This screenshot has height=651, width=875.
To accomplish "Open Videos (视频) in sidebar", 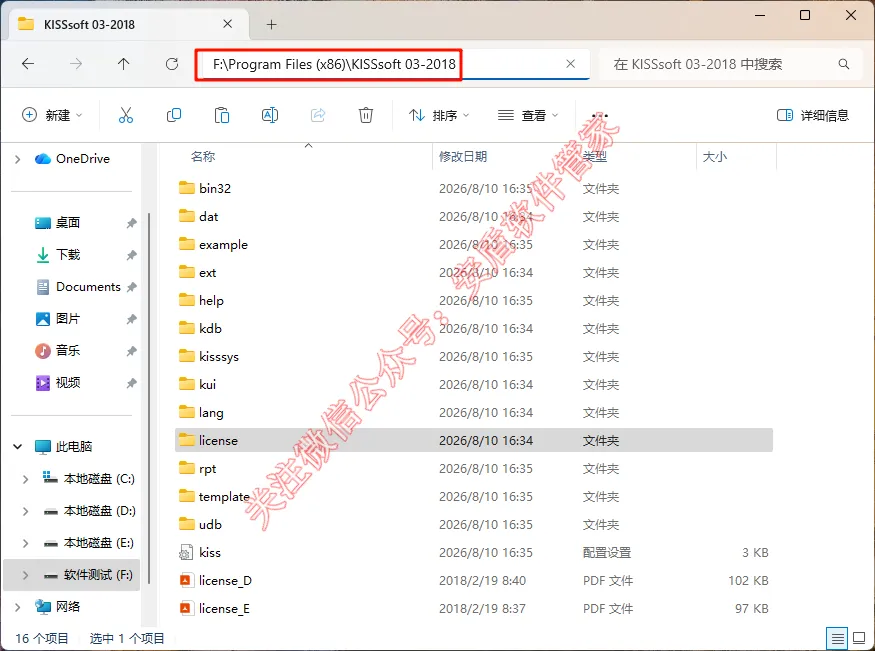I will click(68, 383).
